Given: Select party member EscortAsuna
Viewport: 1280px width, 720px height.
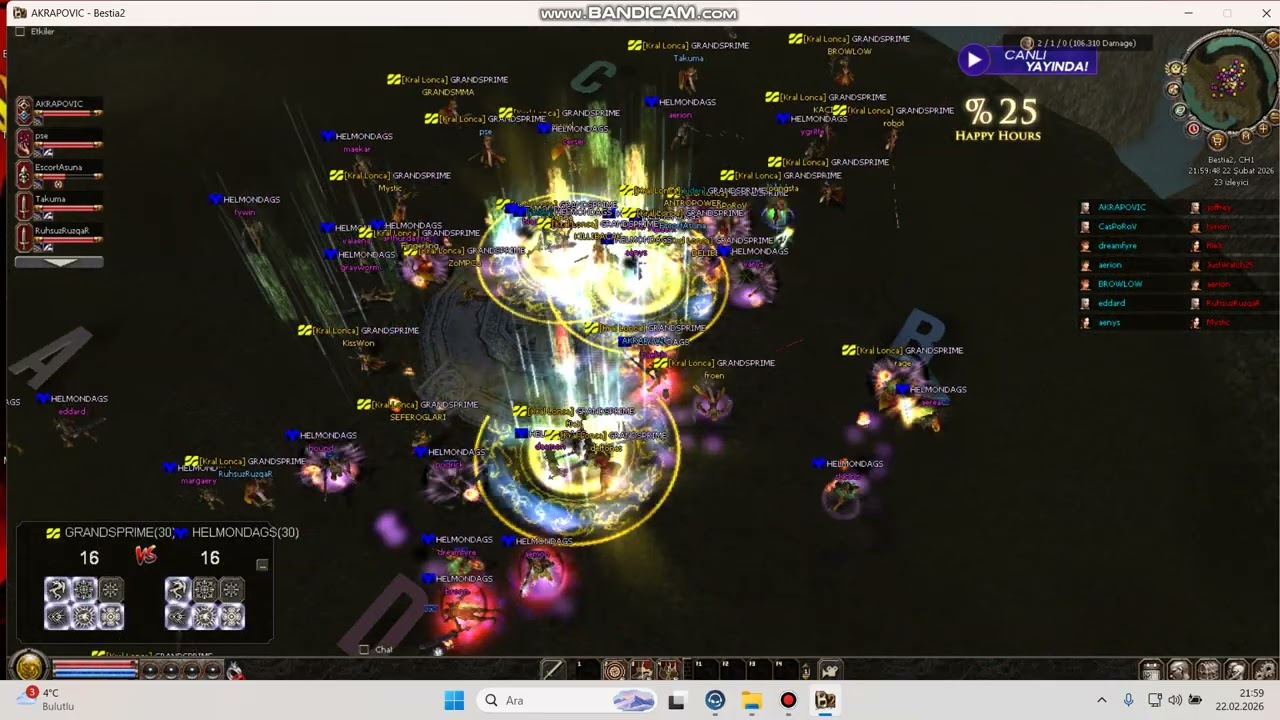Looking at the screenshot, I should (x=24, y=175).
